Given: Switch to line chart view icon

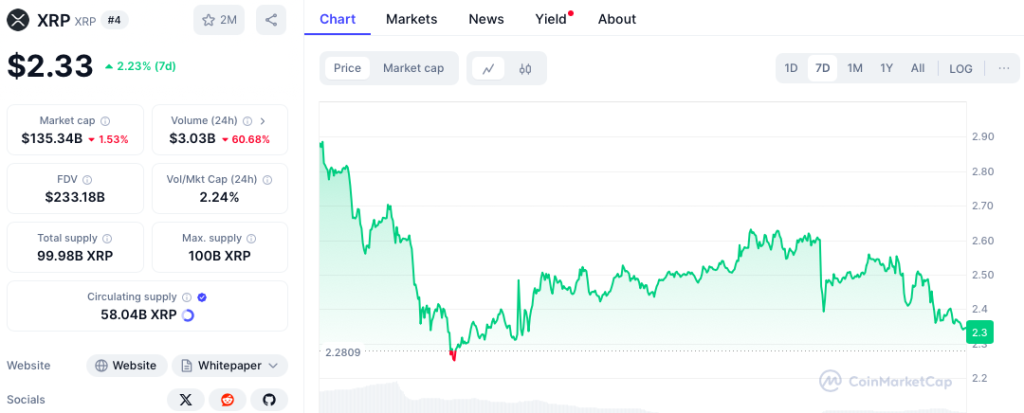Looking at the screenshot, I should coord(488,68).
